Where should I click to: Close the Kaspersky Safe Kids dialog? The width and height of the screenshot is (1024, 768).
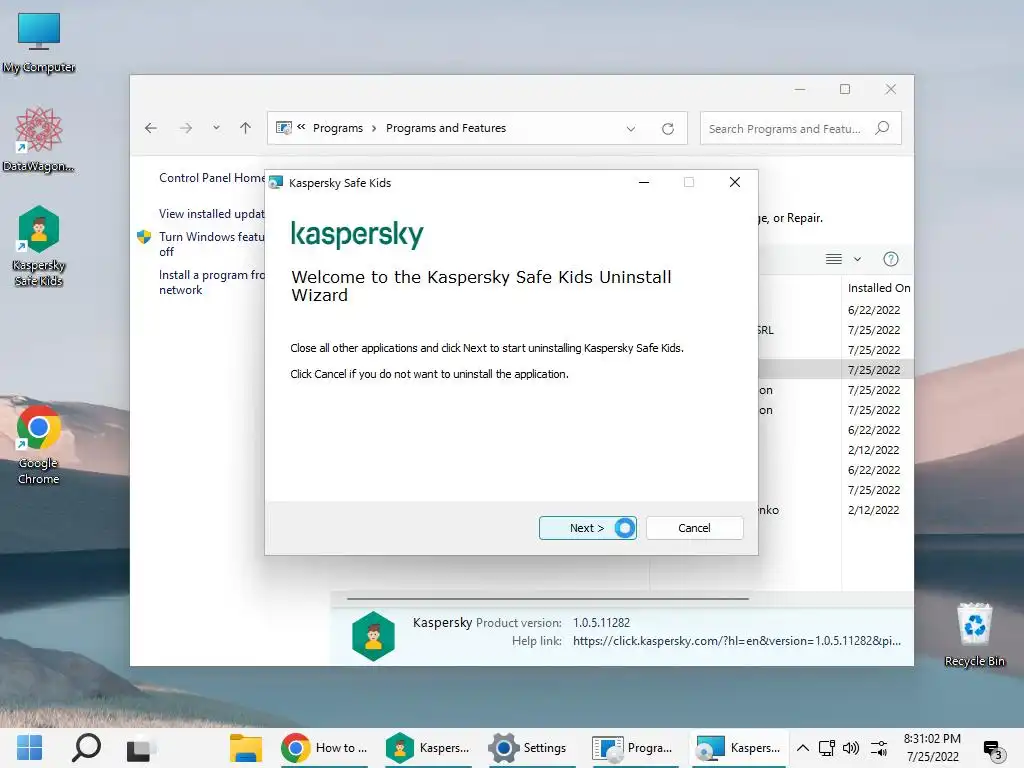[x=735, y=183]
